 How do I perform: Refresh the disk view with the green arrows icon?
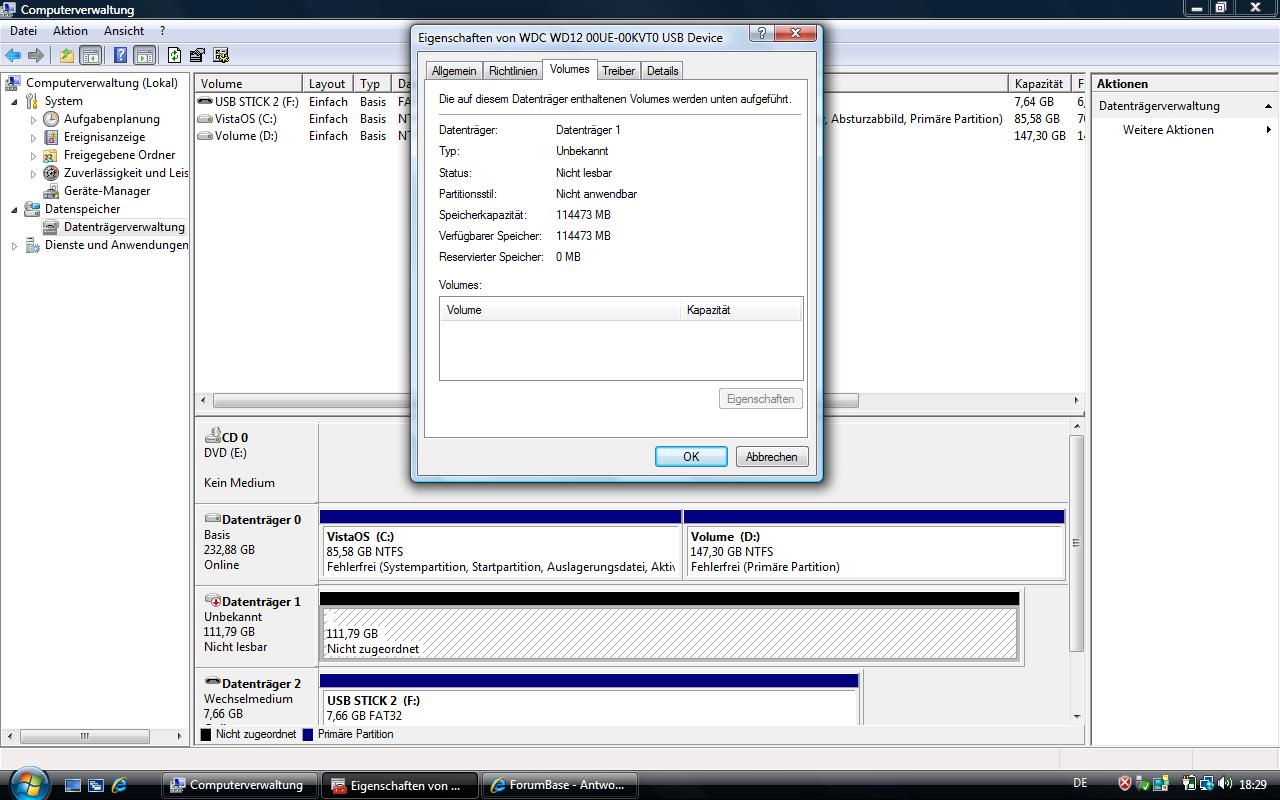[x=175, y=56]
